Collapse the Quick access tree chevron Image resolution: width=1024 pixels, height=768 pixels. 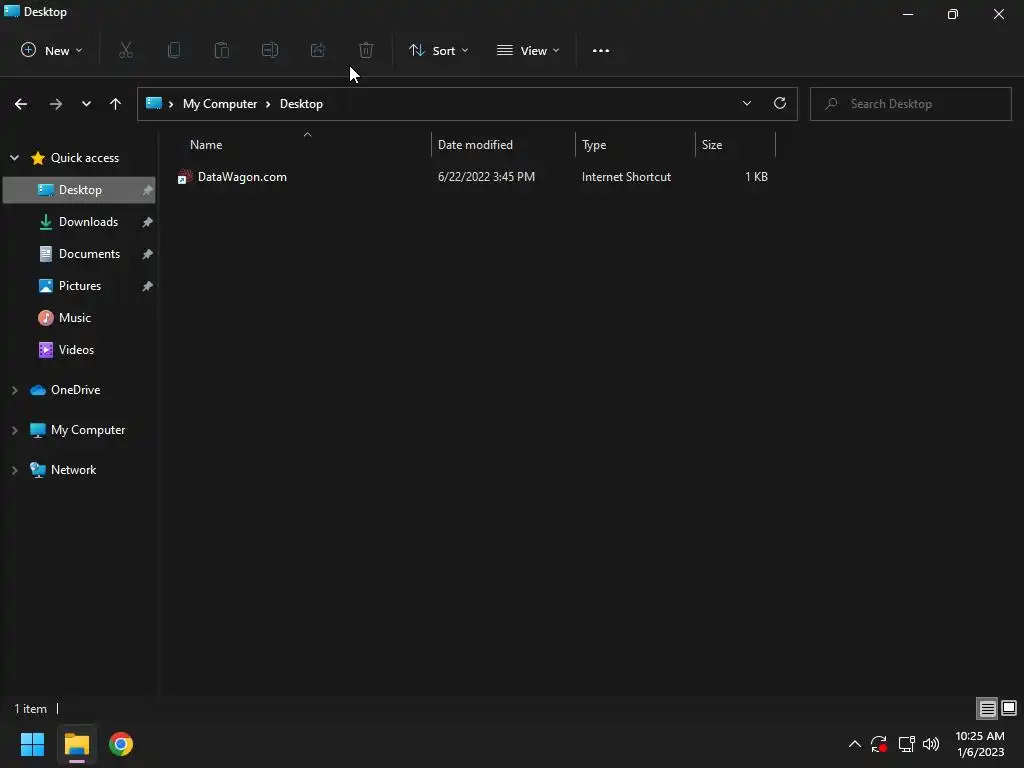click(x=14, y=158)
